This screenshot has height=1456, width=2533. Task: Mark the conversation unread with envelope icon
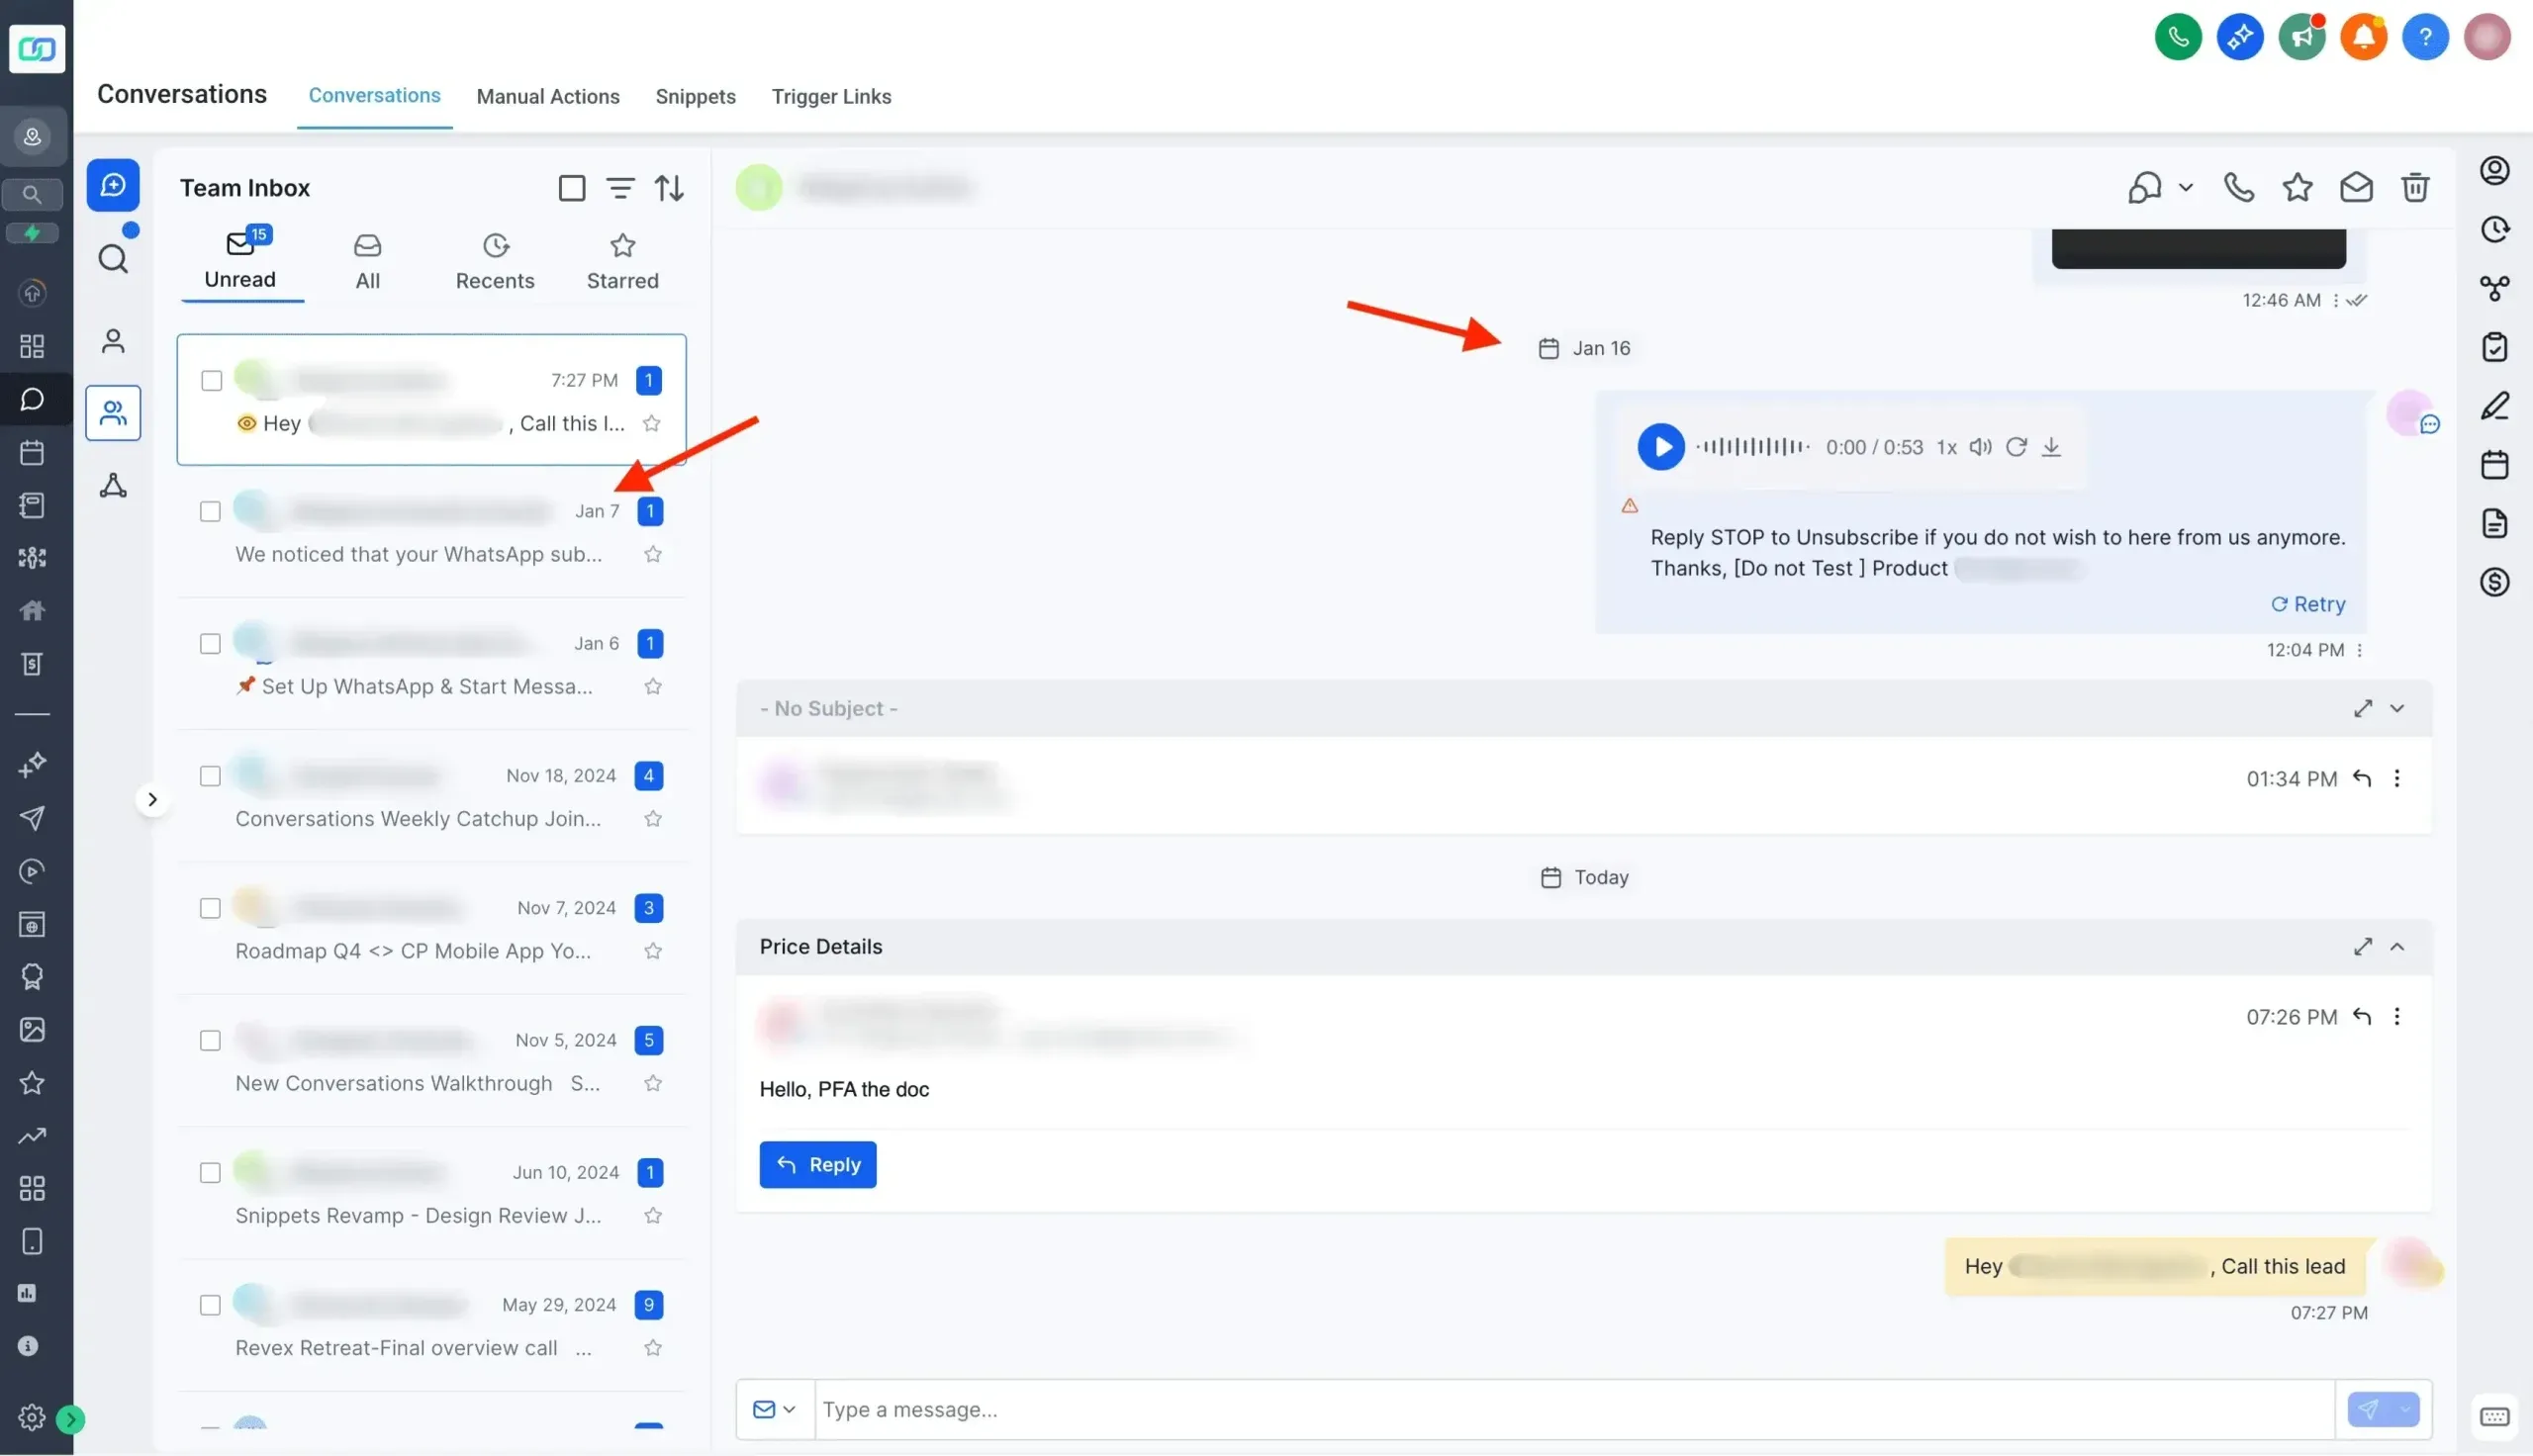pyautogui.click(x=2355, y=187)
